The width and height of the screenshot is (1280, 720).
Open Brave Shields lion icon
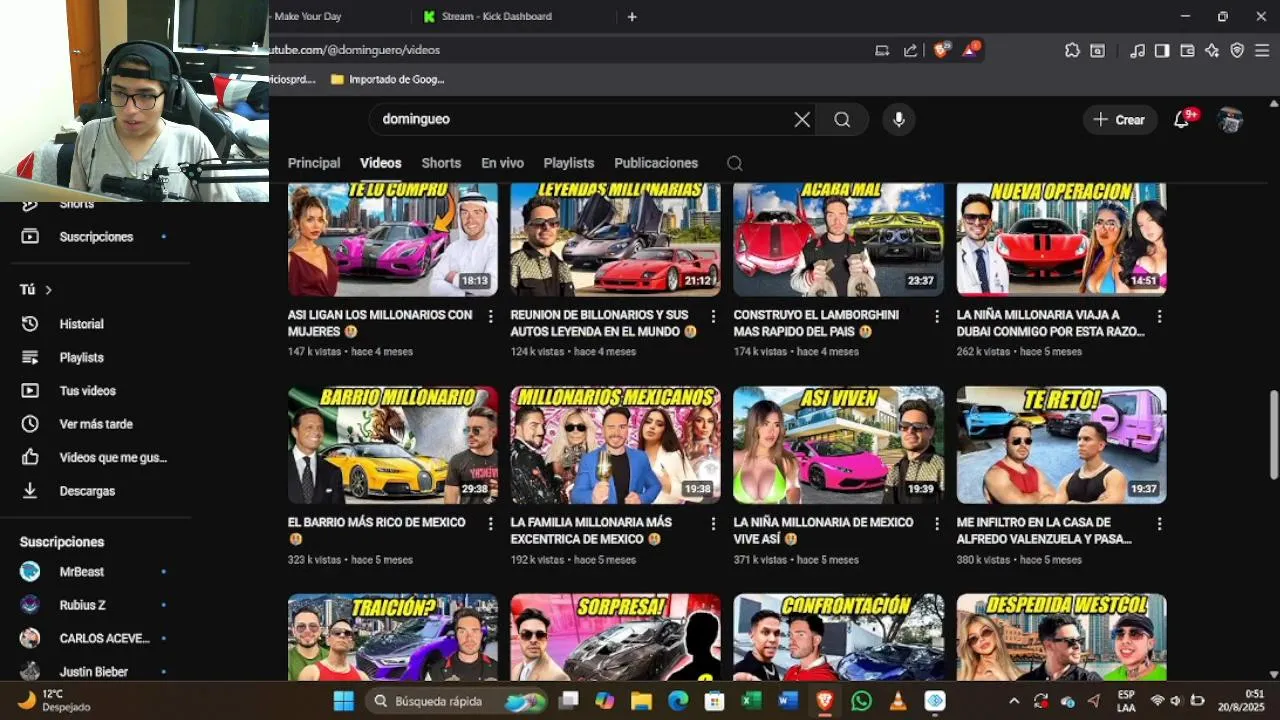tap(941, 50)
